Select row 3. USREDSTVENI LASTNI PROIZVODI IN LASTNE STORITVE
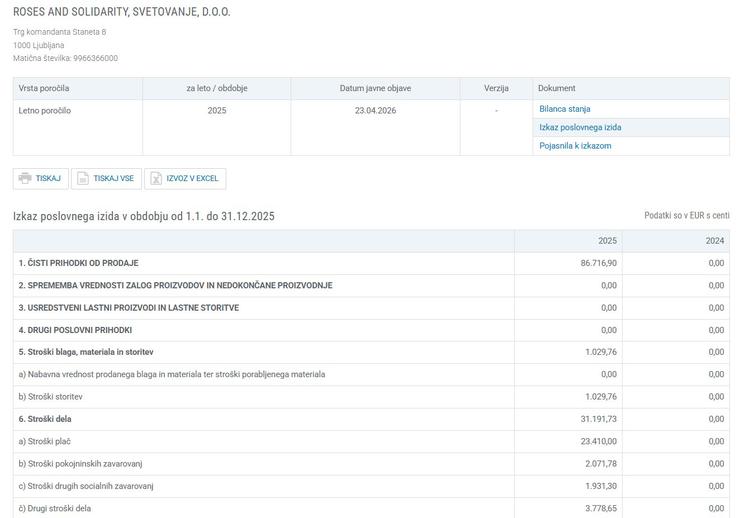 pos(371,308)
